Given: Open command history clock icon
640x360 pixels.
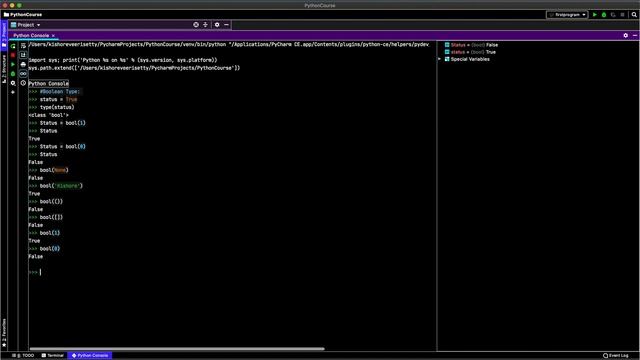Looking at the screenshot, I should (23, 83).
